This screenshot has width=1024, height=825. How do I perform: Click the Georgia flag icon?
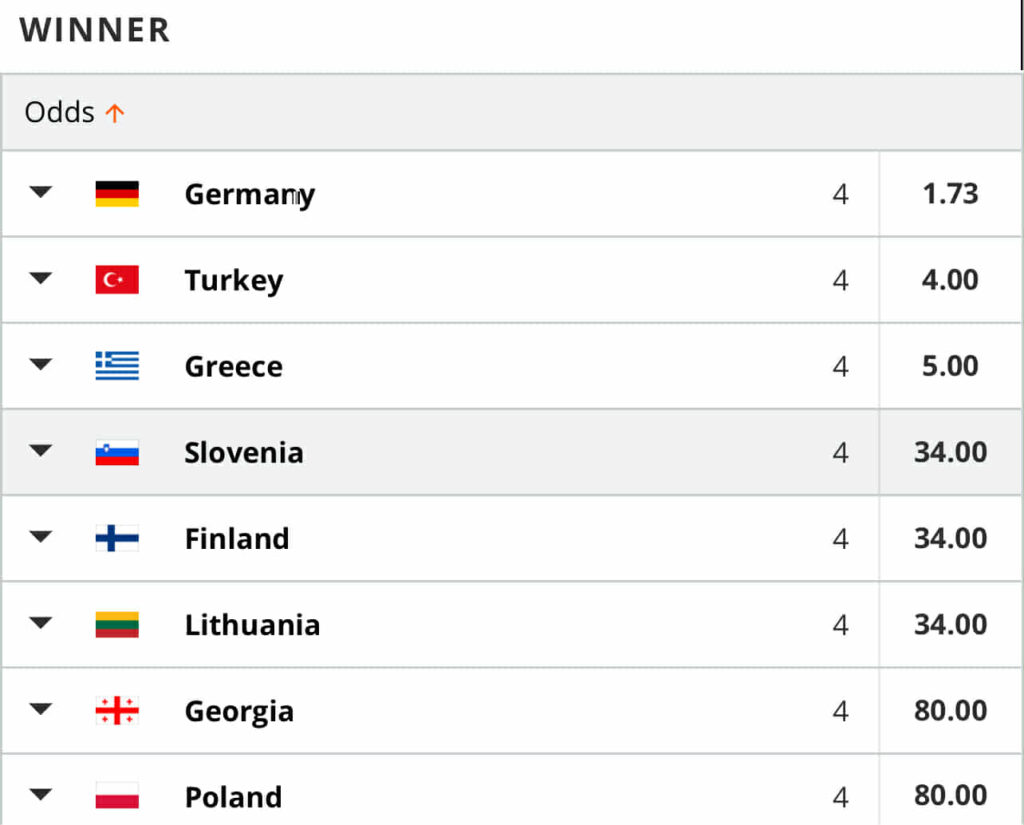(117, 711)
